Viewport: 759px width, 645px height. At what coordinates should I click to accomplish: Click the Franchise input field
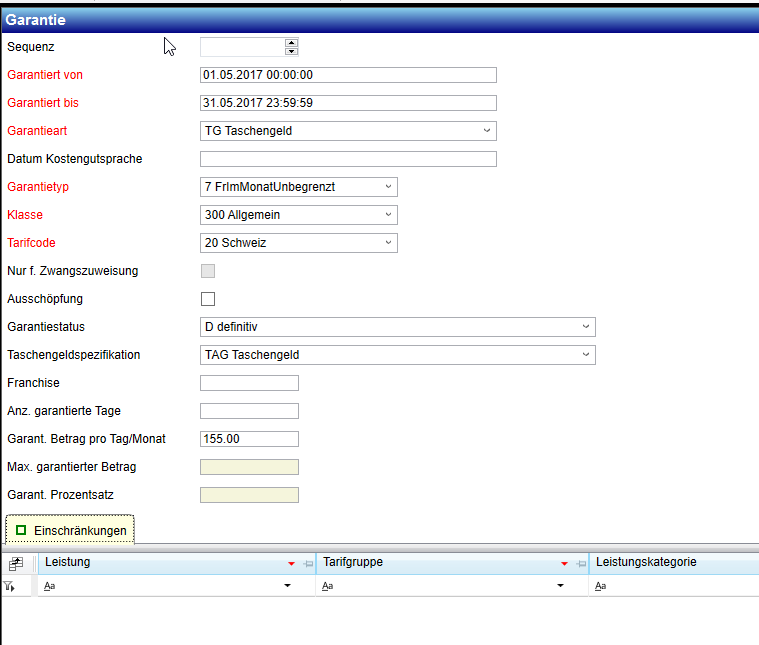click(249, 383)
